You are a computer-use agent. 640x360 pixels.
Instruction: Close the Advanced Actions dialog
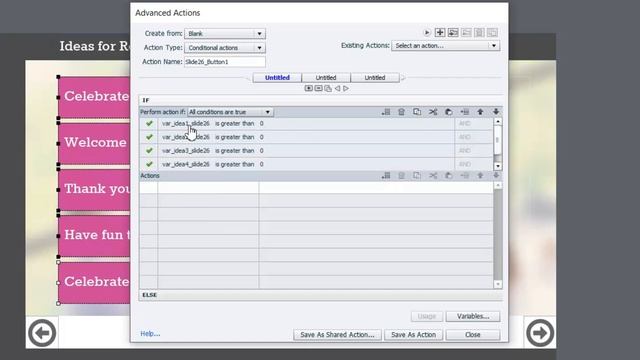click(473, 335)
